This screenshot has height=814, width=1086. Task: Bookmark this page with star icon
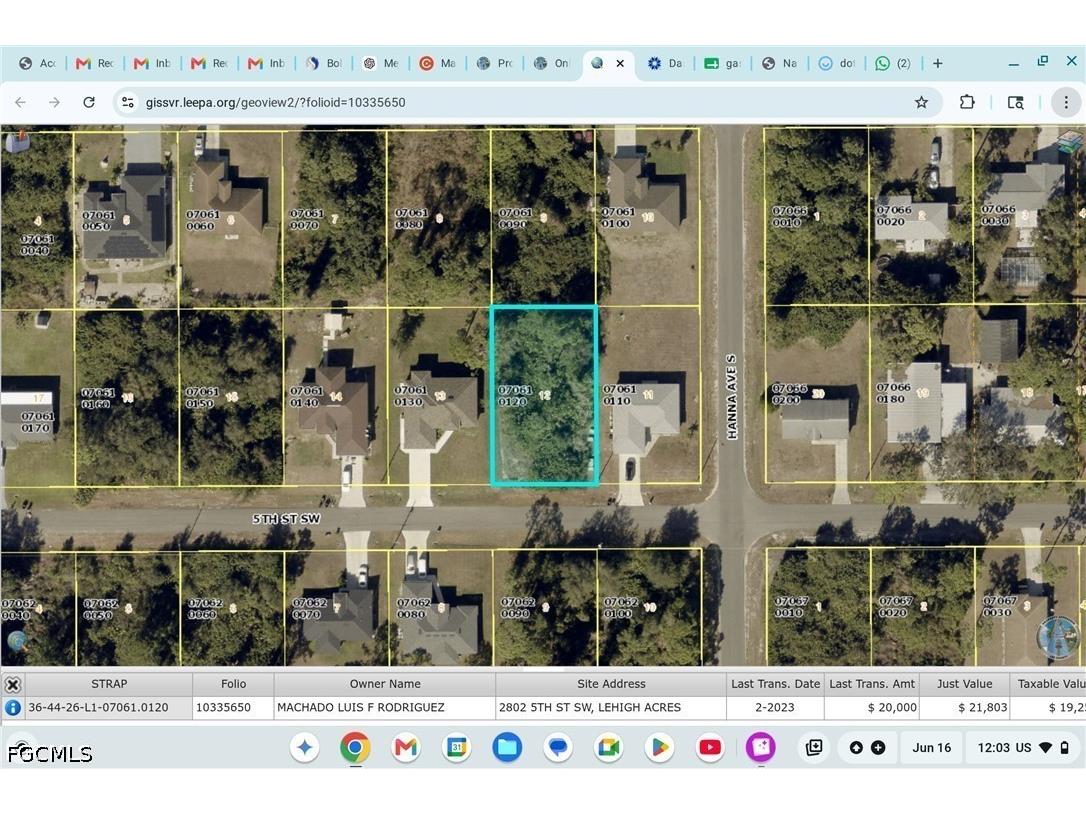921,103
